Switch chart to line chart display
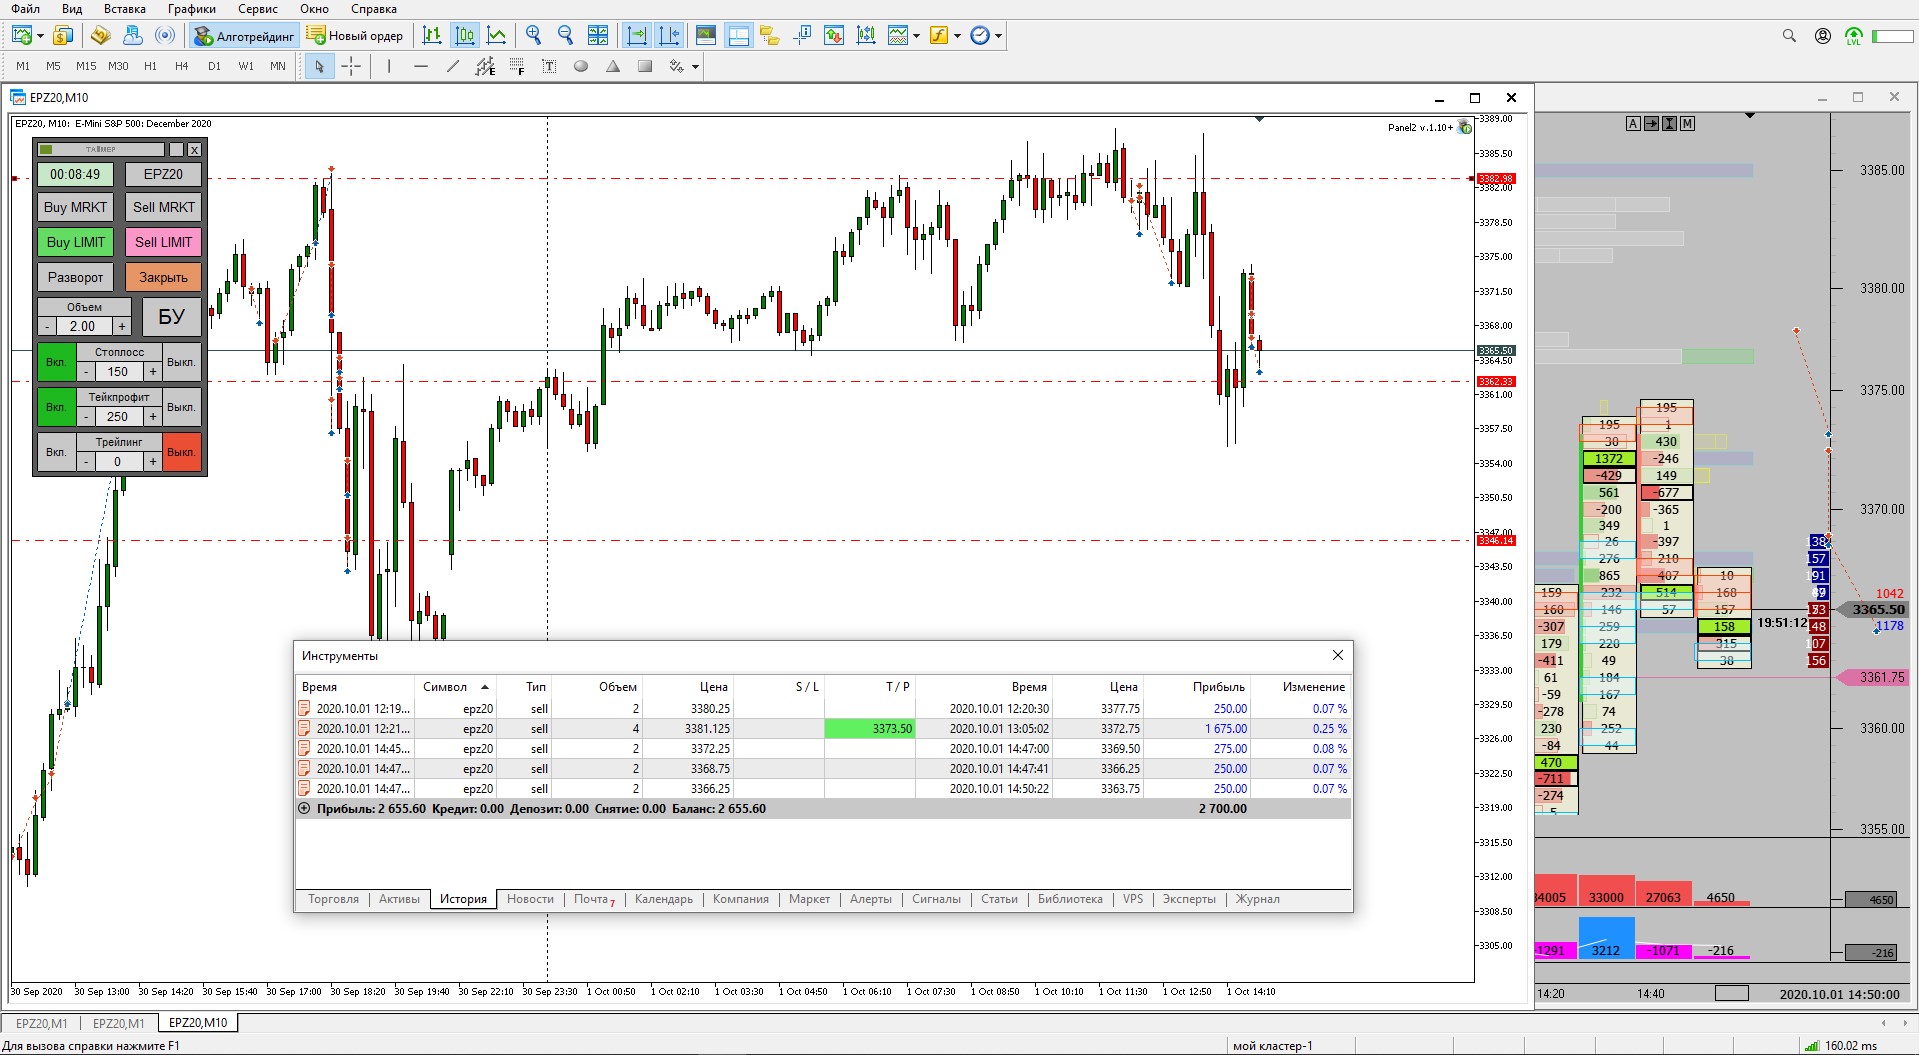Viewport: 1919px width, 1055px height. 497,36
